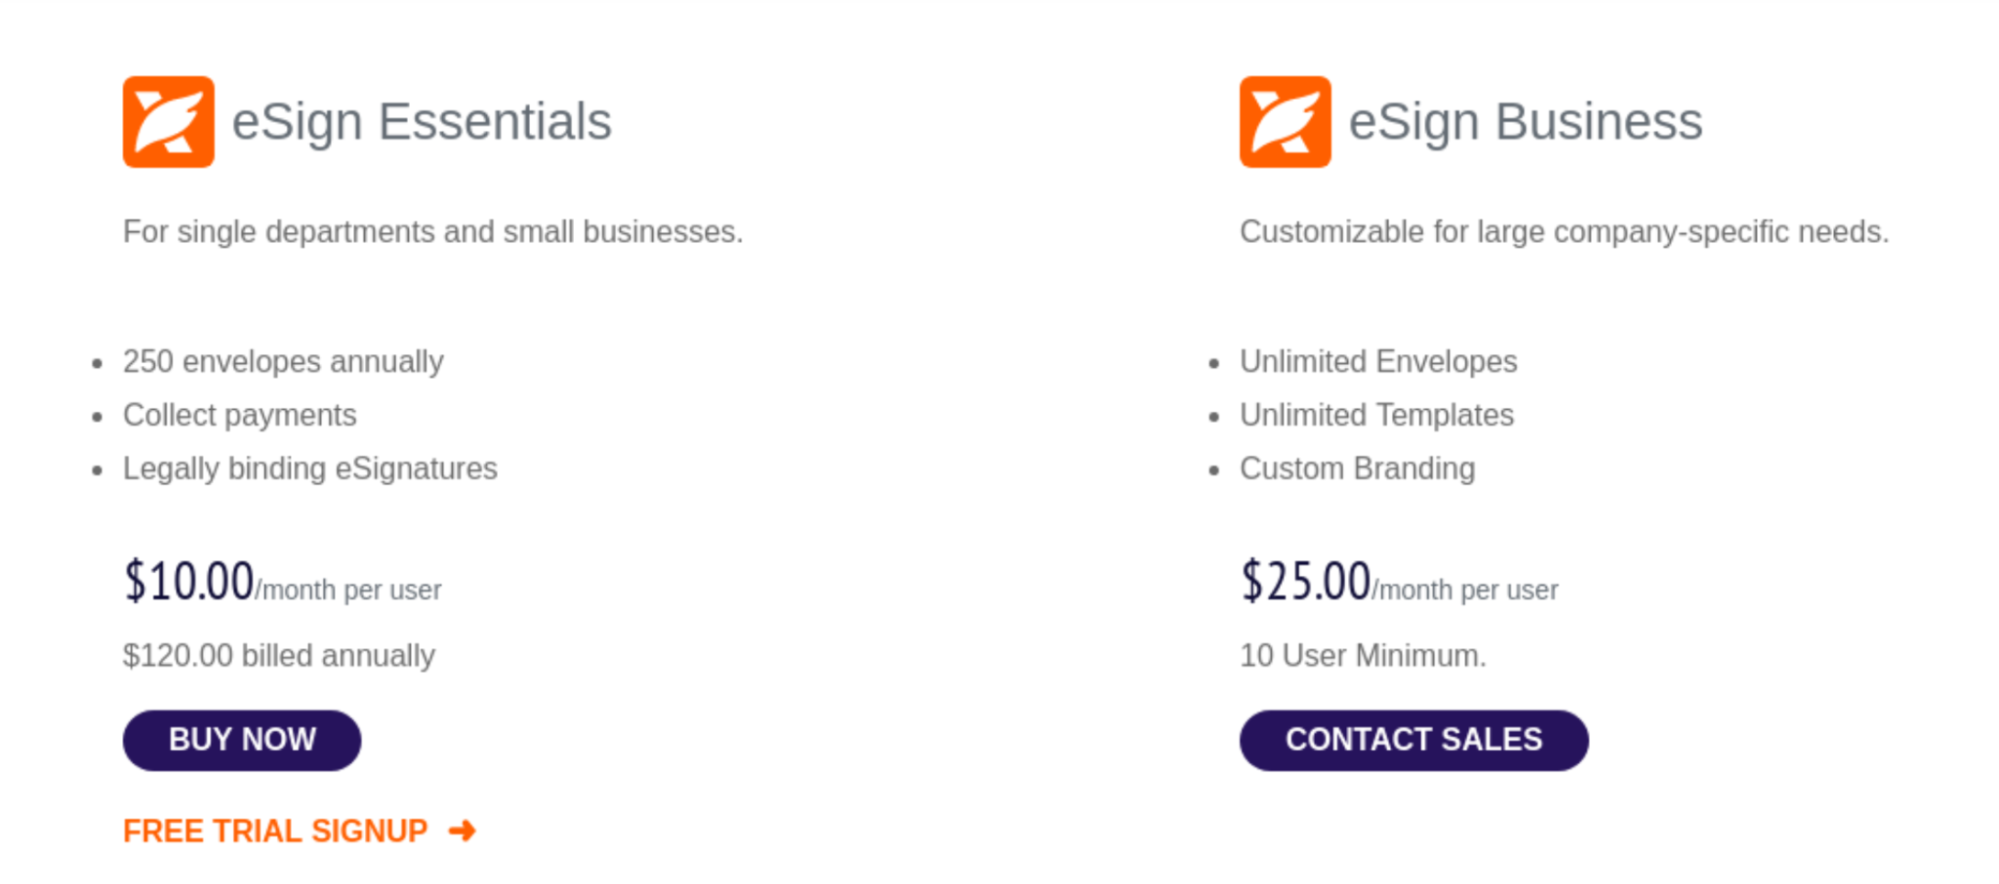
Task: Click the Custom Branding list entry
Action: point(1357,468)
